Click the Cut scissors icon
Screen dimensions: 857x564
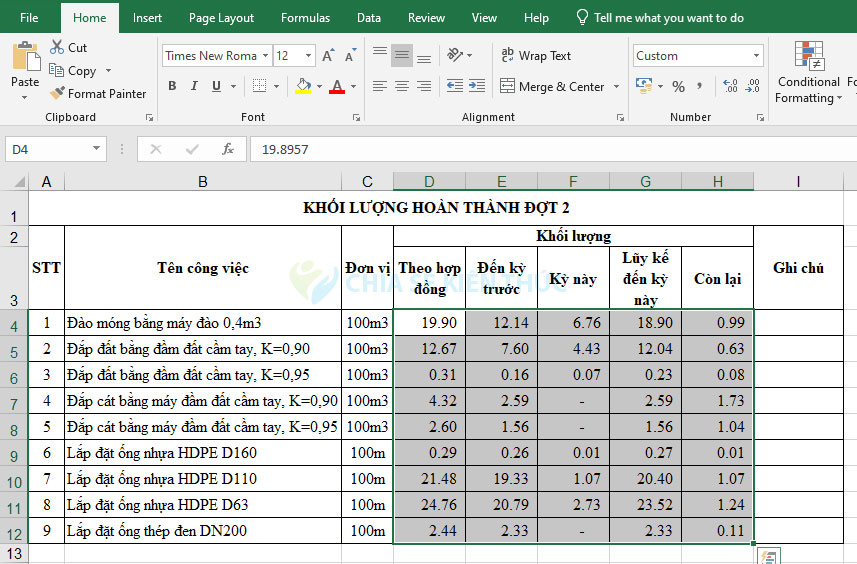[x=57, y=47]
